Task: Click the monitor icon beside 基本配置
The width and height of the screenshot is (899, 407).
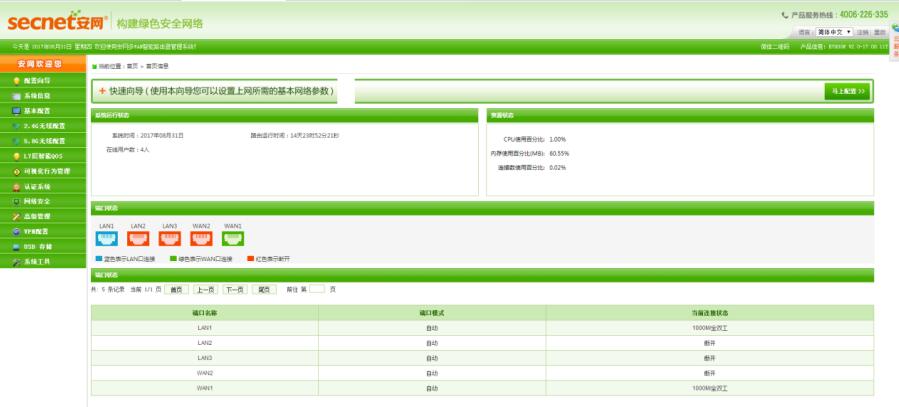Action: tap(17, 111)
